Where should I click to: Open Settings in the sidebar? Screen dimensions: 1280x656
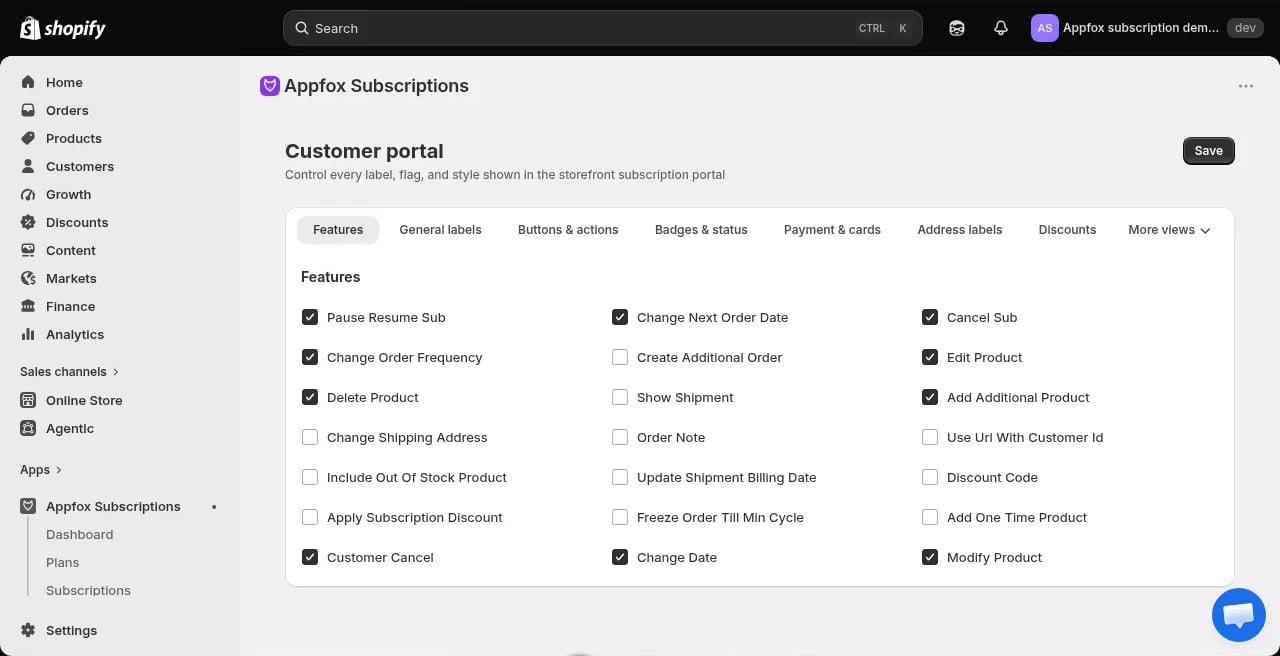coord(71,630)
